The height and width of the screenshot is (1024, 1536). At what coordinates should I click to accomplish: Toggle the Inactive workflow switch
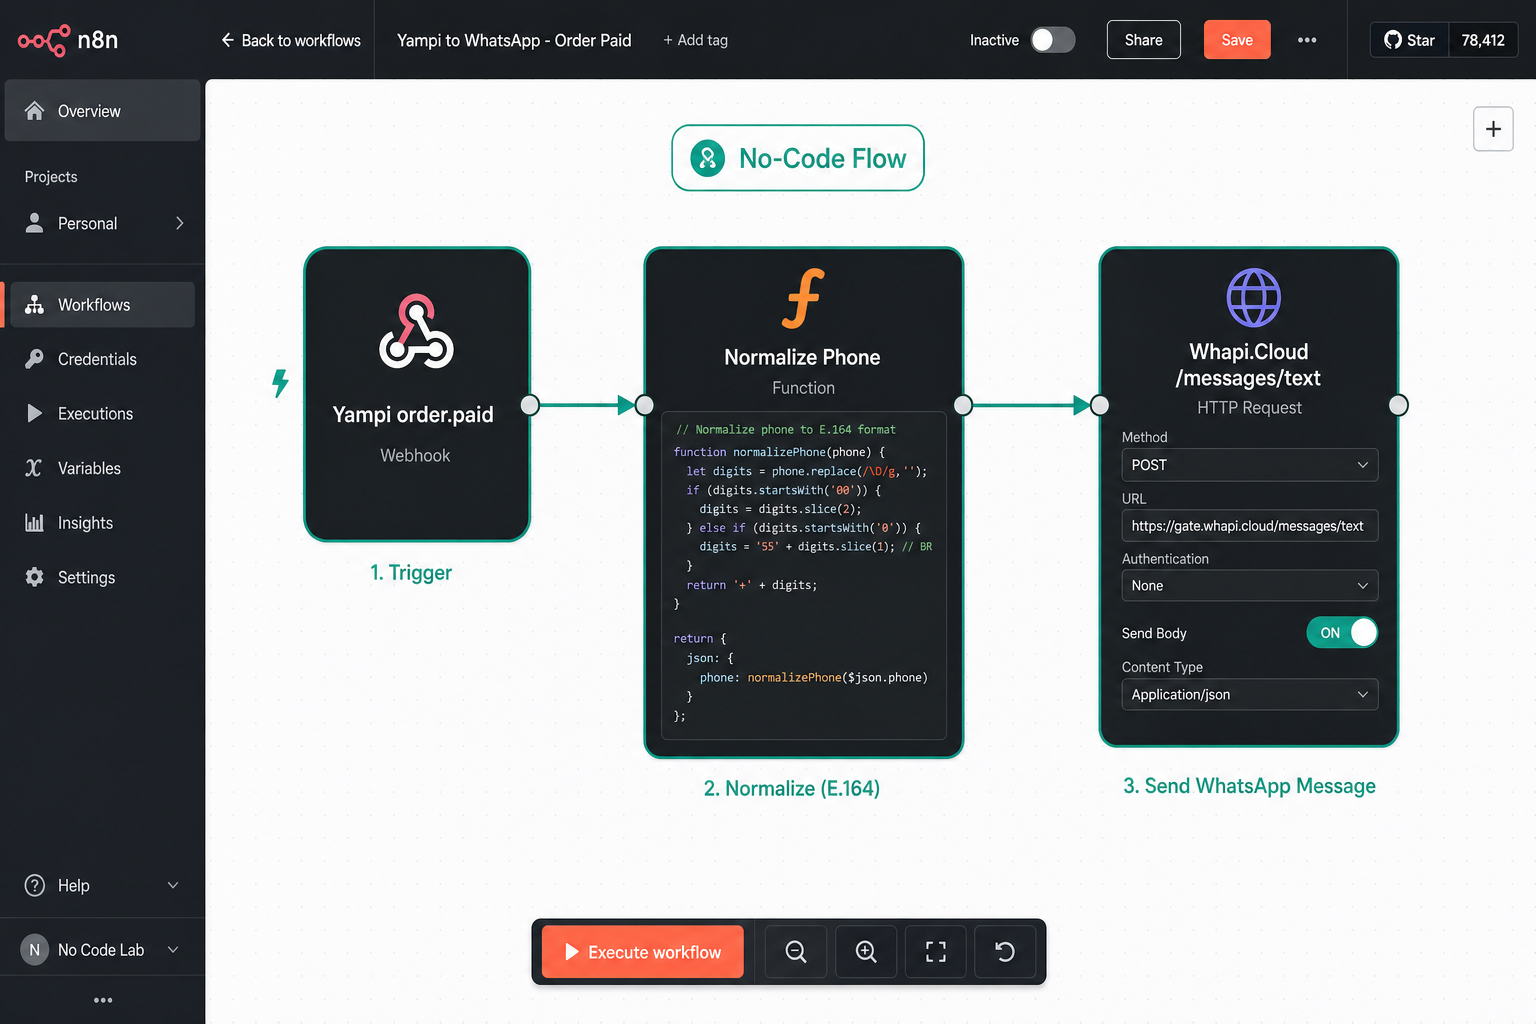pos(1053,40)
